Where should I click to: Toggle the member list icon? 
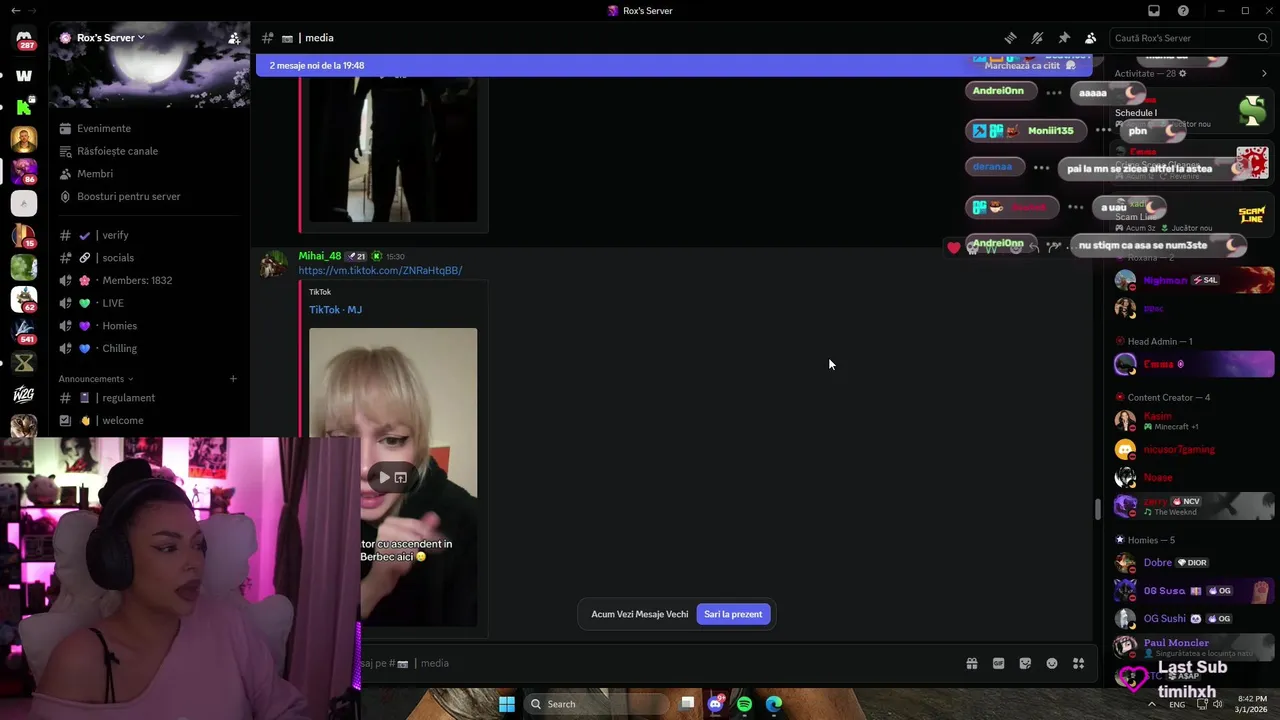[x=1090, y=38]
